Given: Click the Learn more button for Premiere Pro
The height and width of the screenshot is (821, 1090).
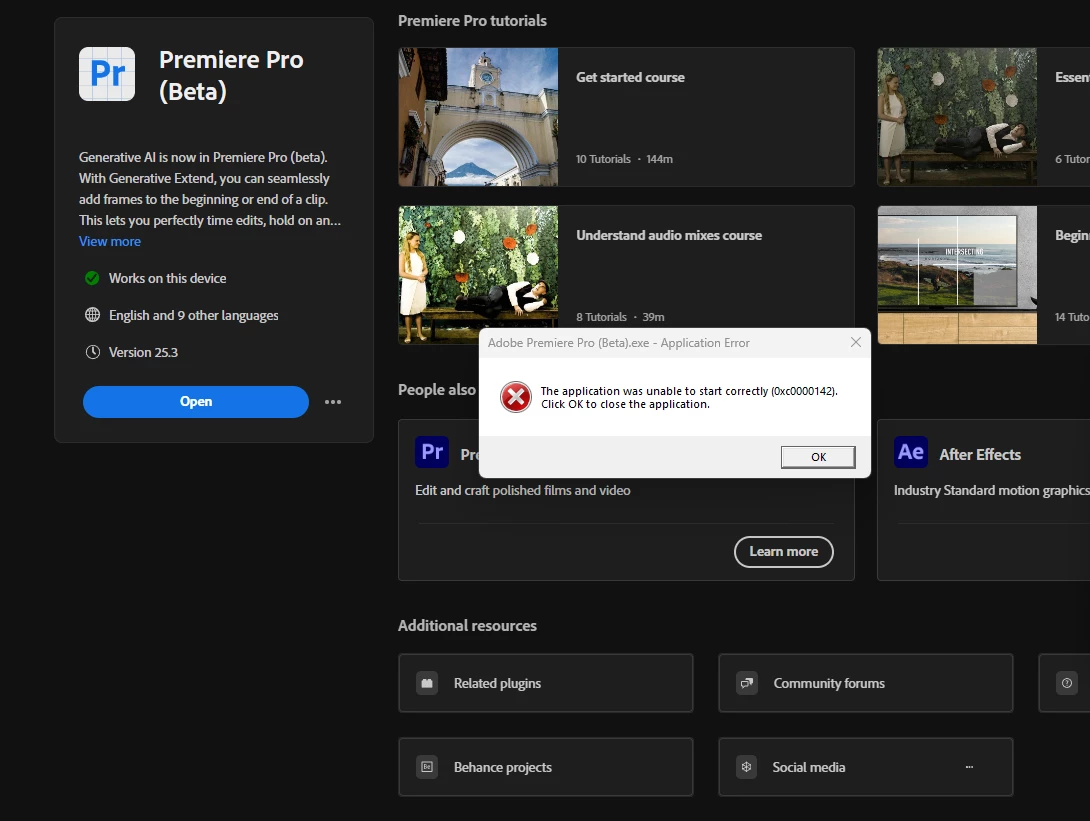Looking at the screenshot, I should [783, 551].
